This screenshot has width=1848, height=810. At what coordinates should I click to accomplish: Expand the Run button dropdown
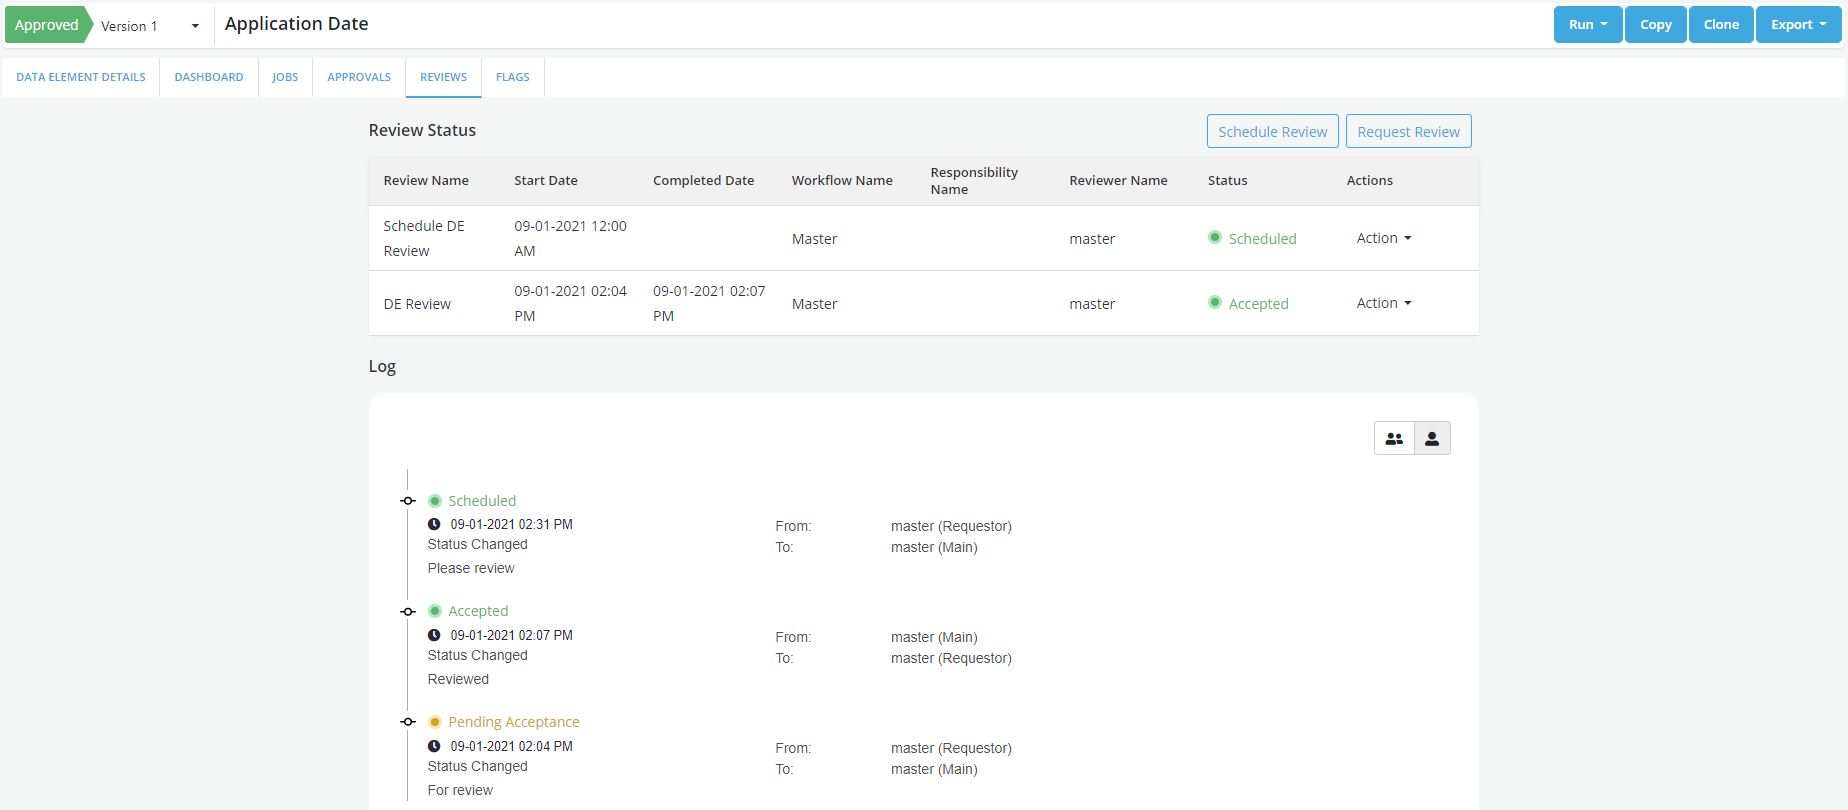point(1587,25)
